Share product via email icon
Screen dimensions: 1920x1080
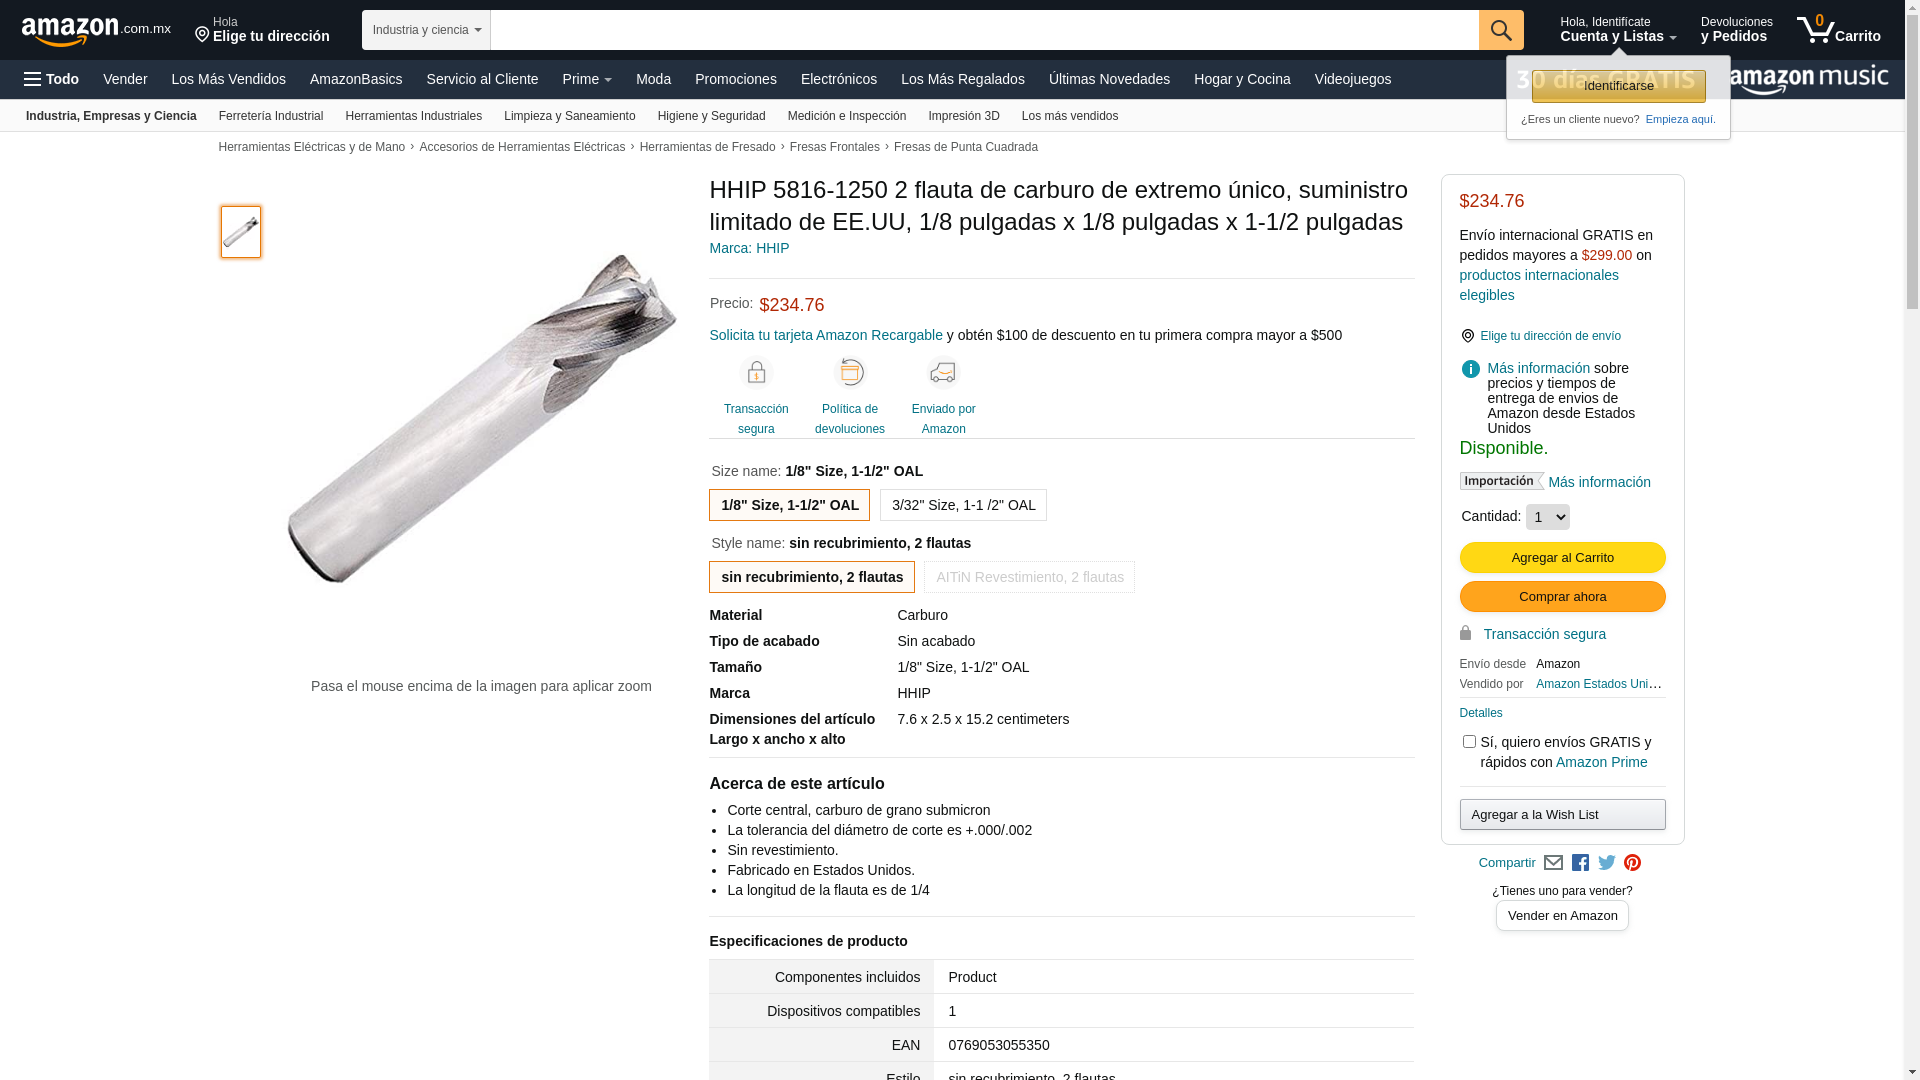tap(1553, 863)
